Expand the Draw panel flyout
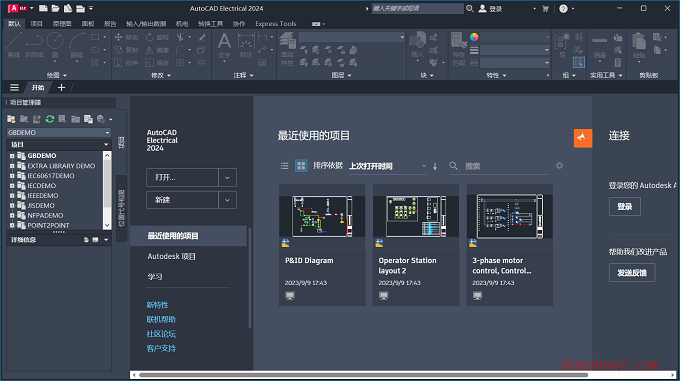The height and width of the screenshot is (381, 680). click(57, 75)
